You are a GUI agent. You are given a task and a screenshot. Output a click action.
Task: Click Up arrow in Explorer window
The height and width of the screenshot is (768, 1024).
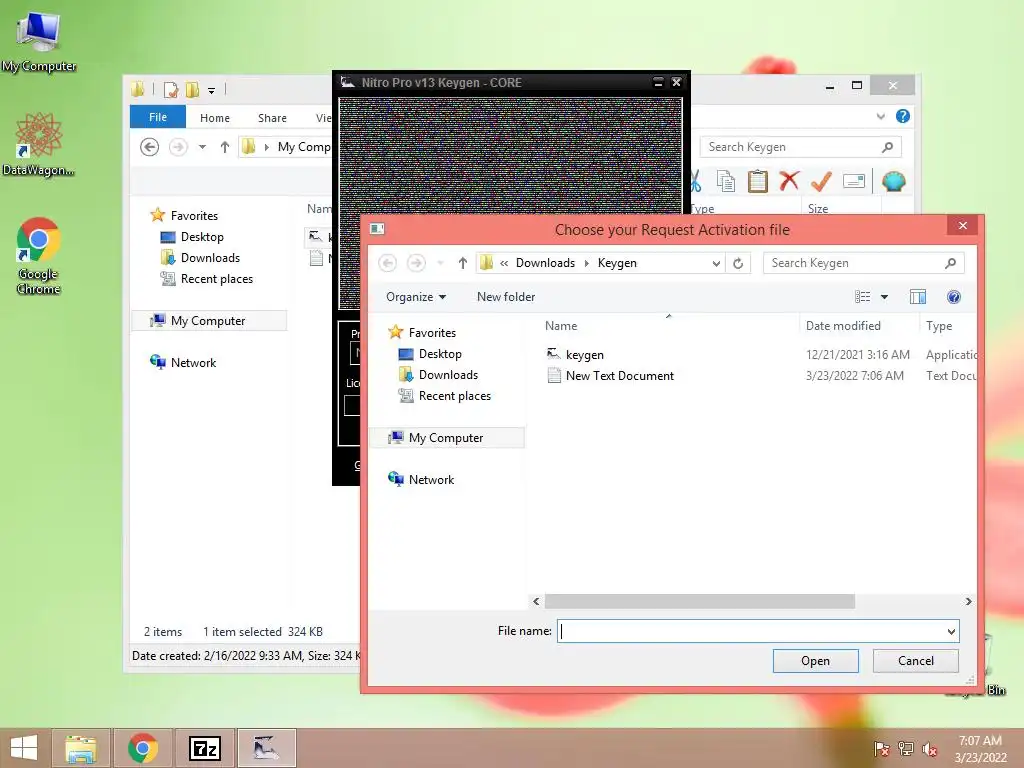point(225,147)
